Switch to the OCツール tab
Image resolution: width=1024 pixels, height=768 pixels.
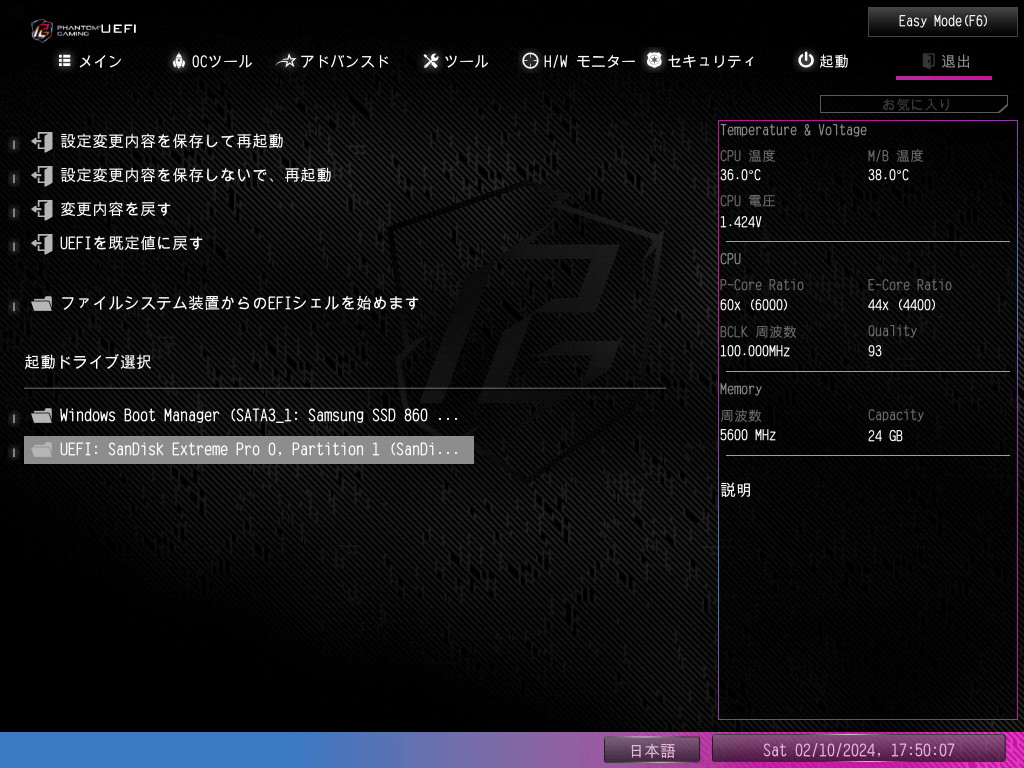click(x=212, y=61)
